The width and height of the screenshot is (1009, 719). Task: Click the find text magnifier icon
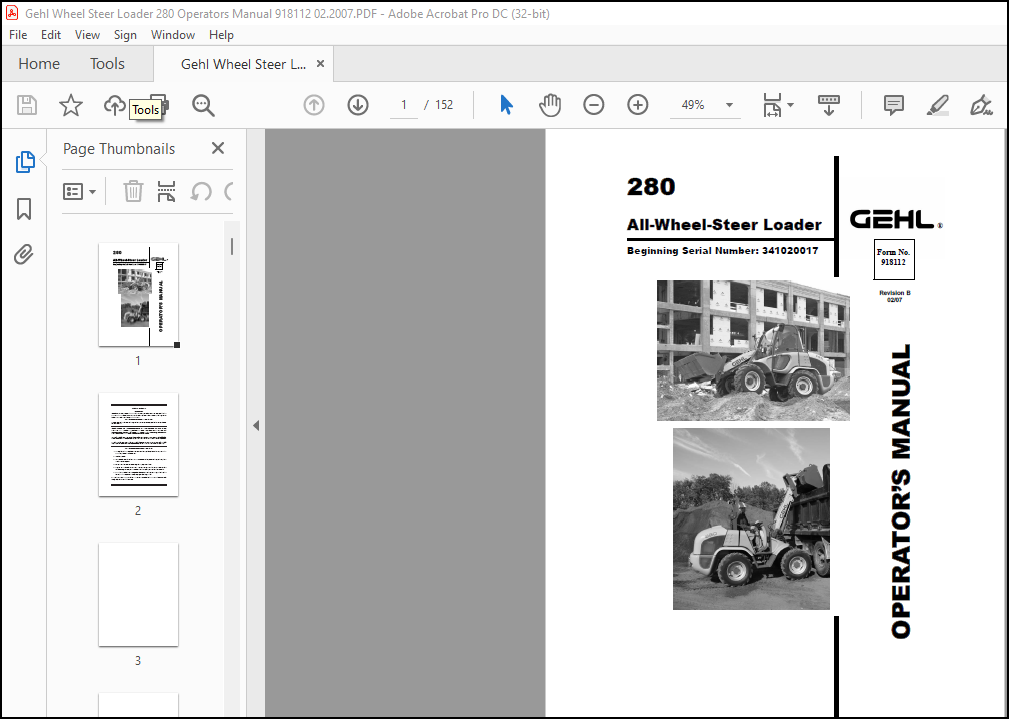pyautogui.click(x=203, y=105)
